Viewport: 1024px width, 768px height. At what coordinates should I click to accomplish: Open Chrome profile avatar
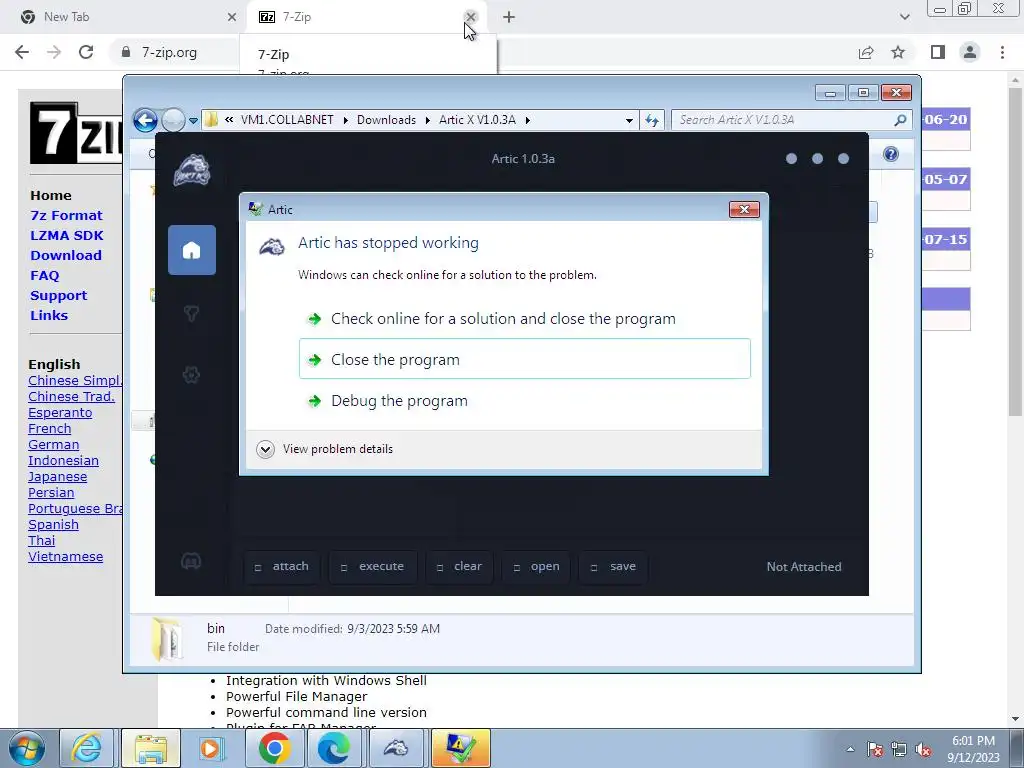coord(970,52)
